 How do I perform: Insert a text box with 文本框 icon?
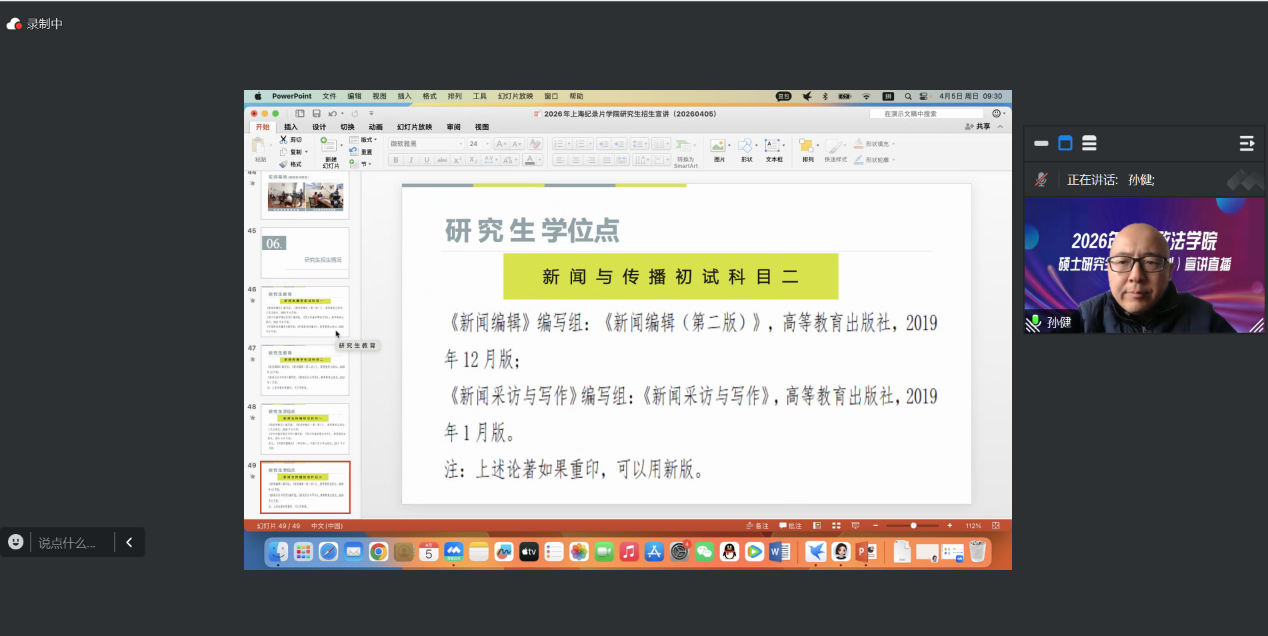pos(774,150)
